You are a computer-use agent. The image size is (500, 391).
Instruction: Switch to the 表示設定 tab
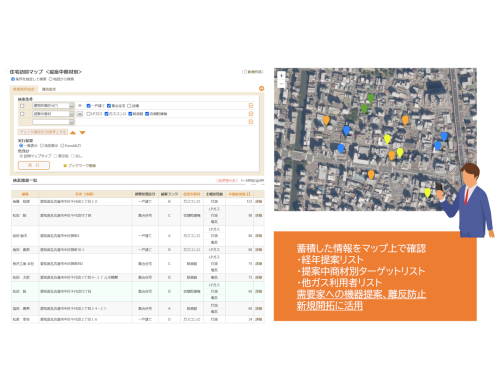point(49,89)
